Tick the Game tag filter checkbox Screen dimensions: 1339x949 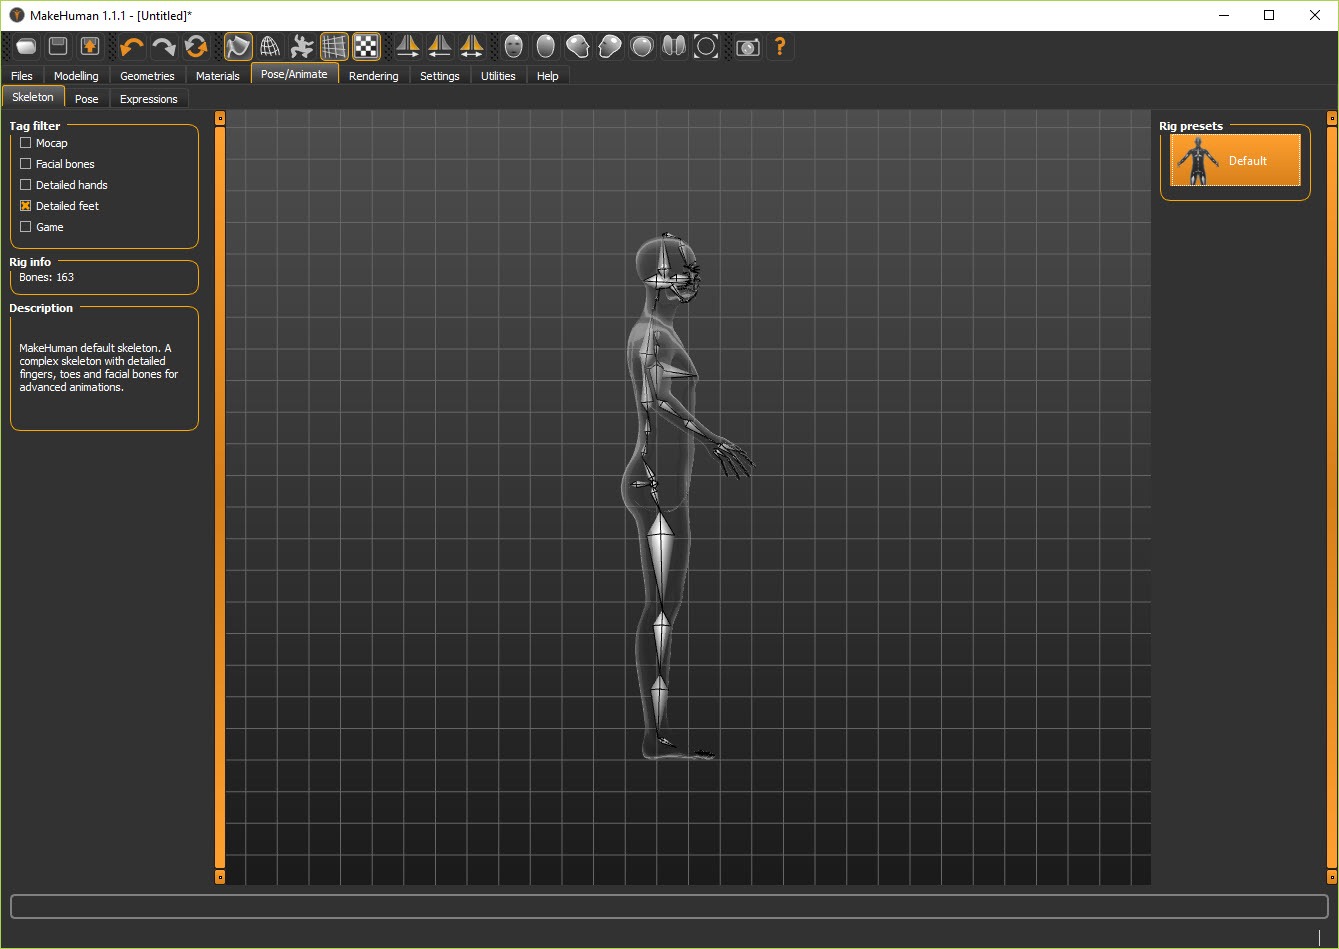click(x=26, y=227)
